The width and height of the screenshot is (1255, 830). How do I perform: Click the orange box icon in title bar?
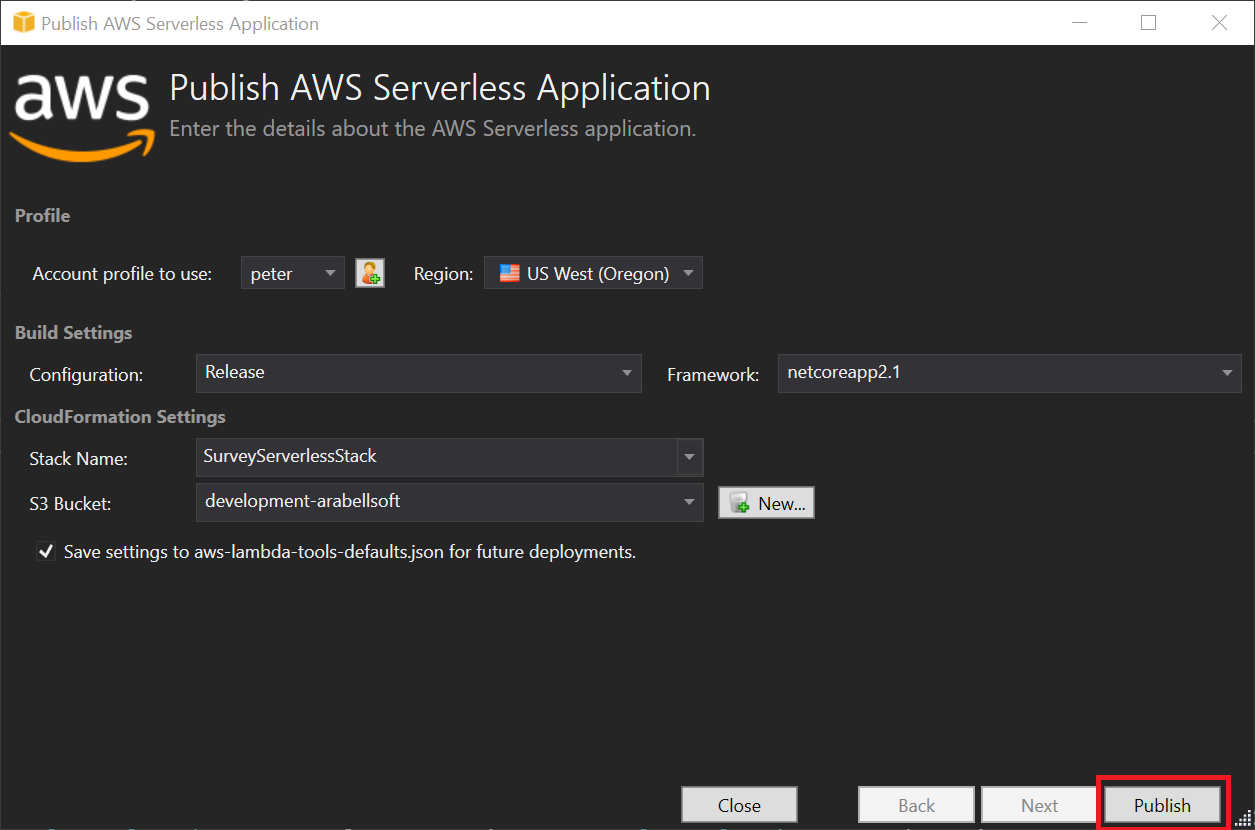point(23,23)
